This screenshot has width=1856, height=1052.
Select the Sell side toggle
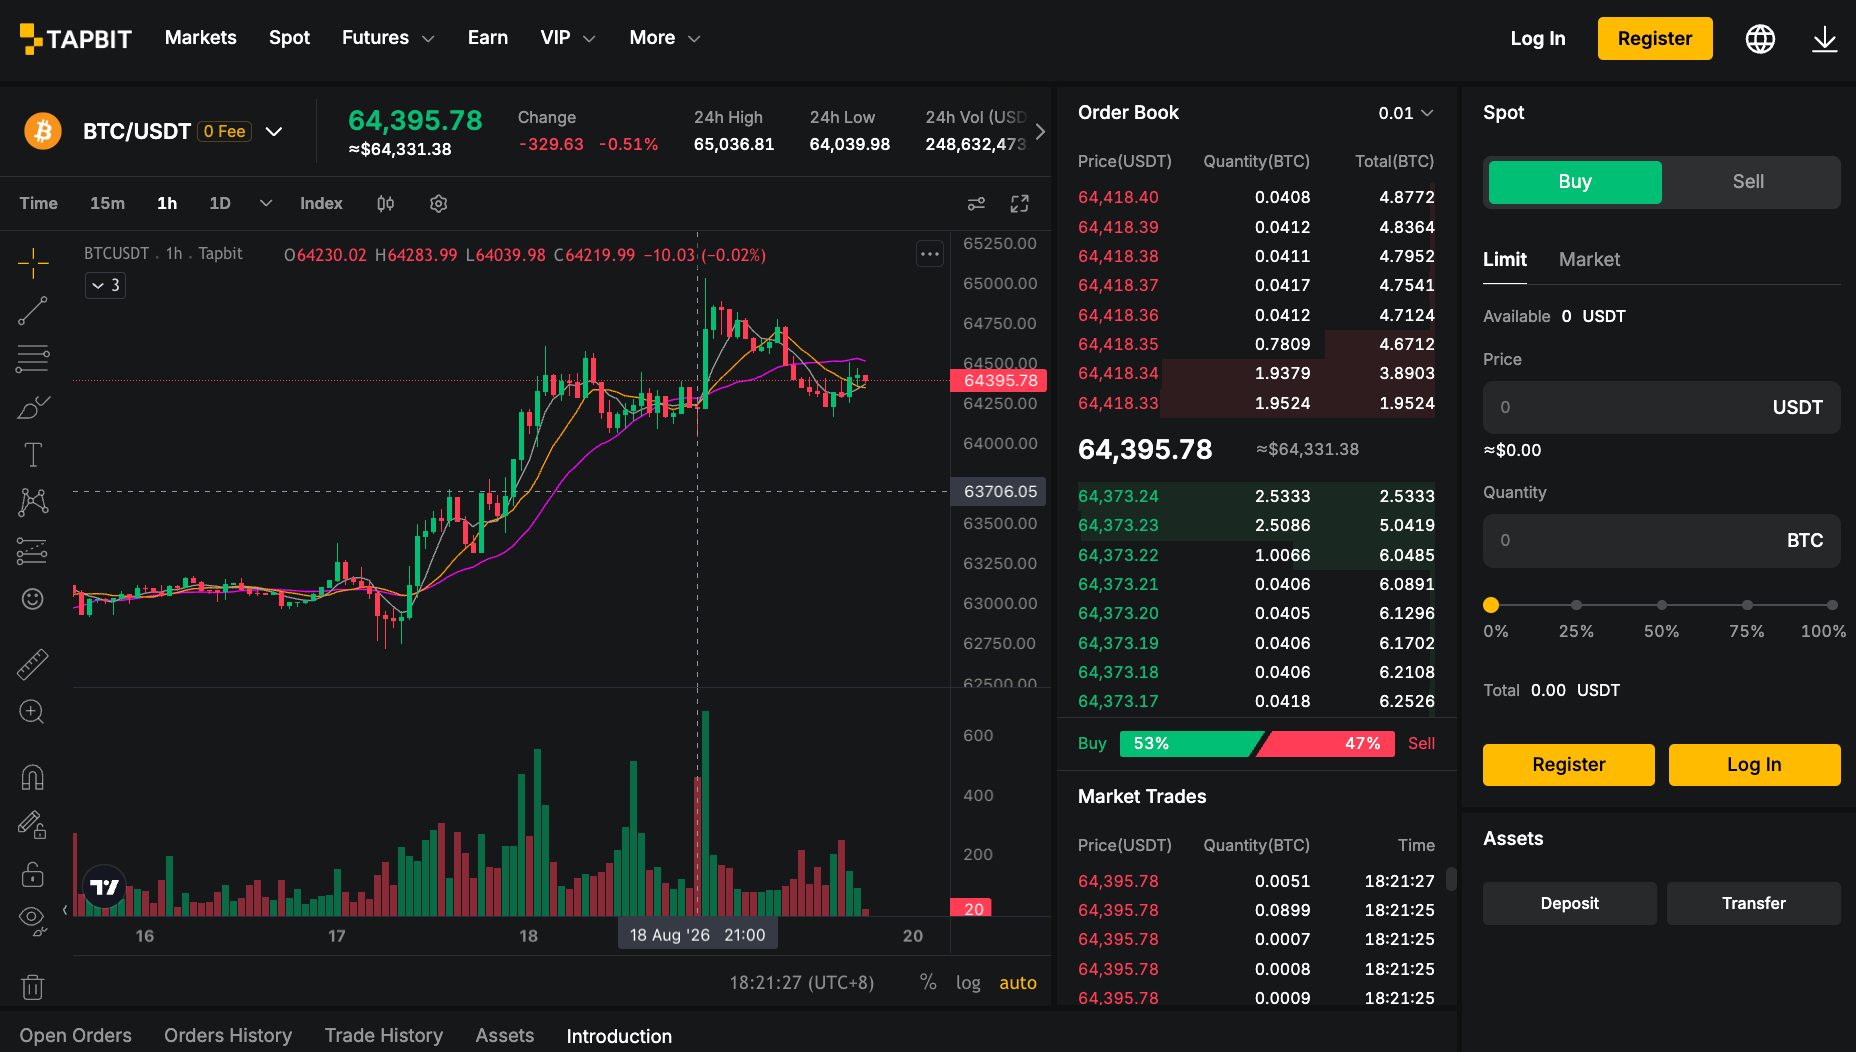coord(1748,182)
